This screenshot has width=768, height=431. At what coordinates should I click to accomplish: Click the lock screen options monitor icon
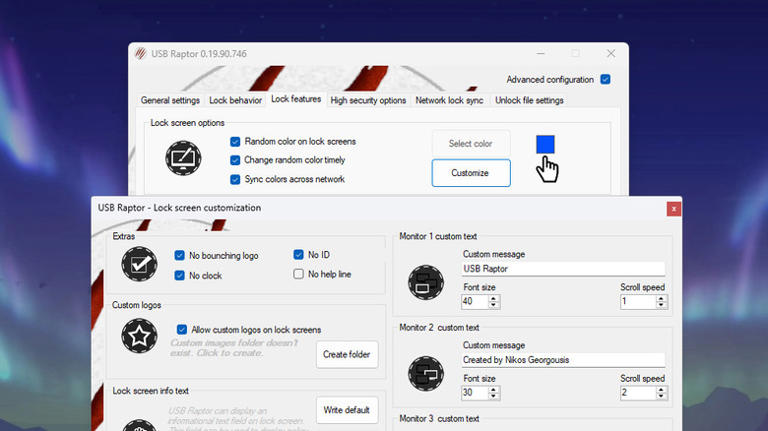183,158
